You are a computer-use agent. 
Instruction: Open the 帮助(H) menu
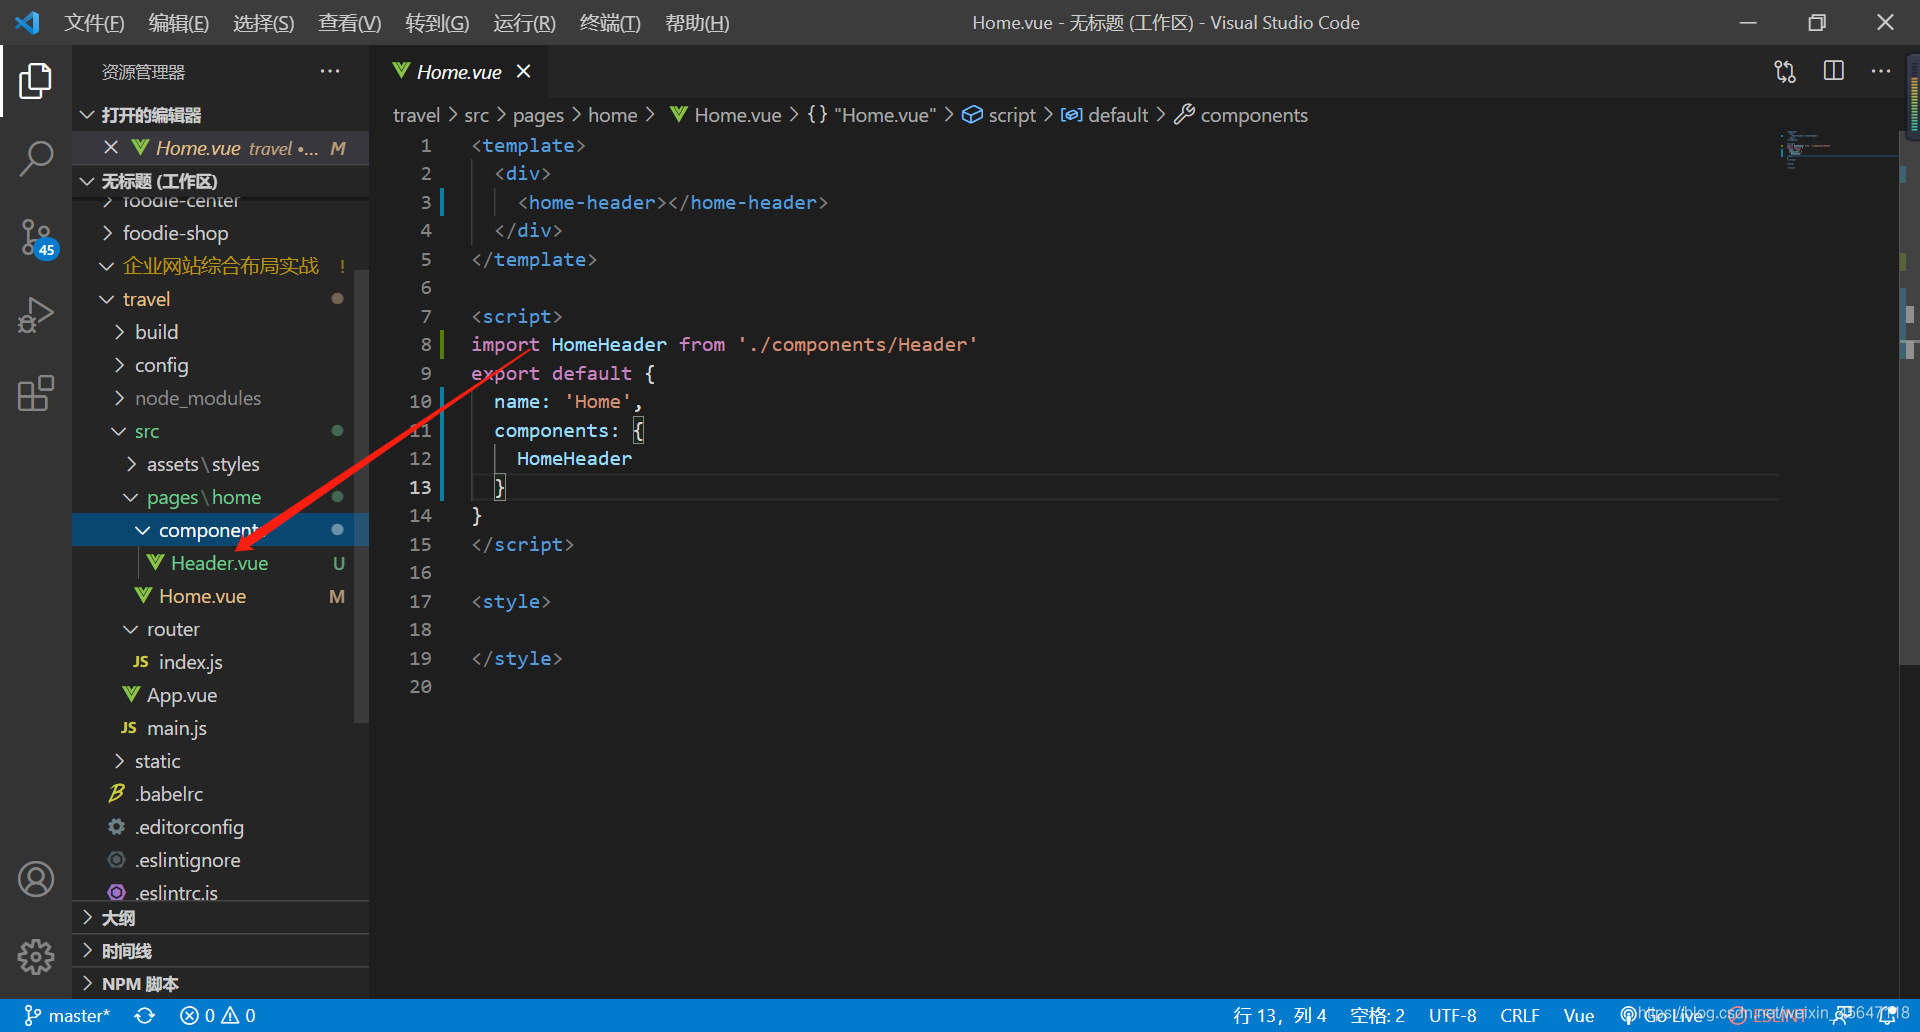click(697, 22)
